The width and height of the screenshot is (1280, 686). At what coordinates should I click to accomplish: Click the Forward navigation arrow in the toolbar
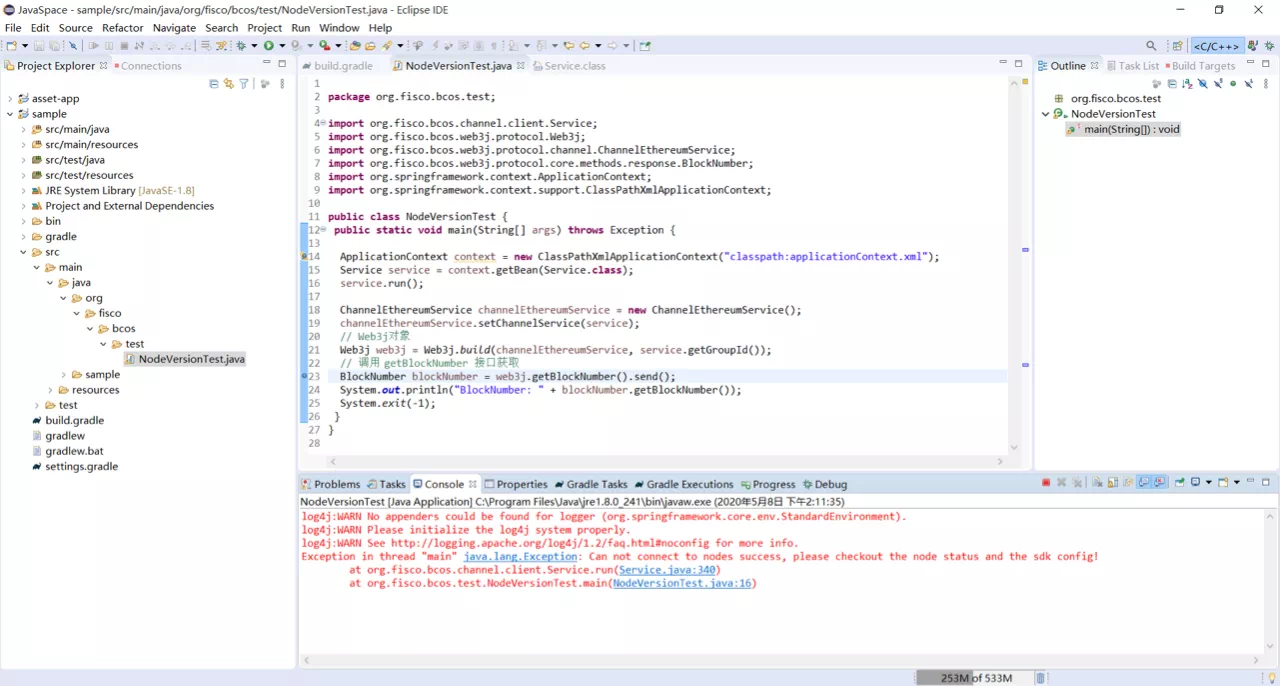point(613,46)
